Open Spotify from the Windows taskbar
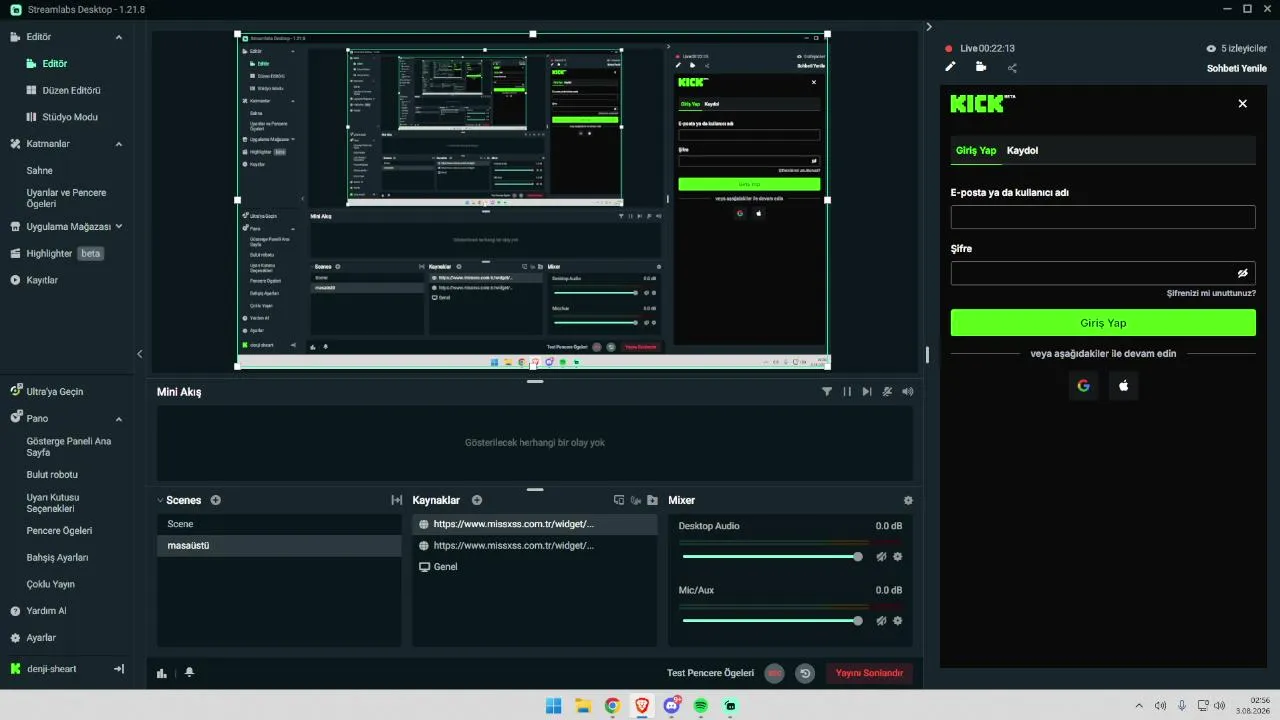The image size is (1280, 720). pyautogui.click(x=701, y=705)
